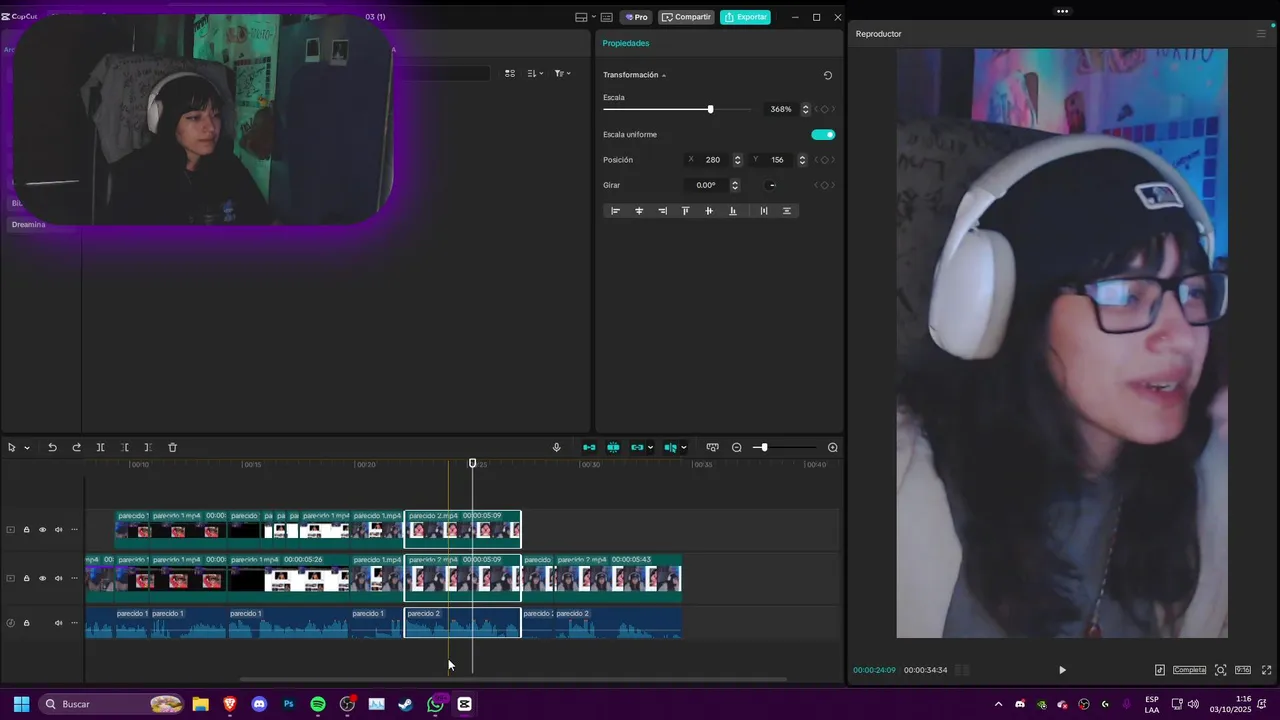The height and width of the screenshot is (720, 1280).
Task: Open the Propiedades tab
Action: (x=626, y=43)
